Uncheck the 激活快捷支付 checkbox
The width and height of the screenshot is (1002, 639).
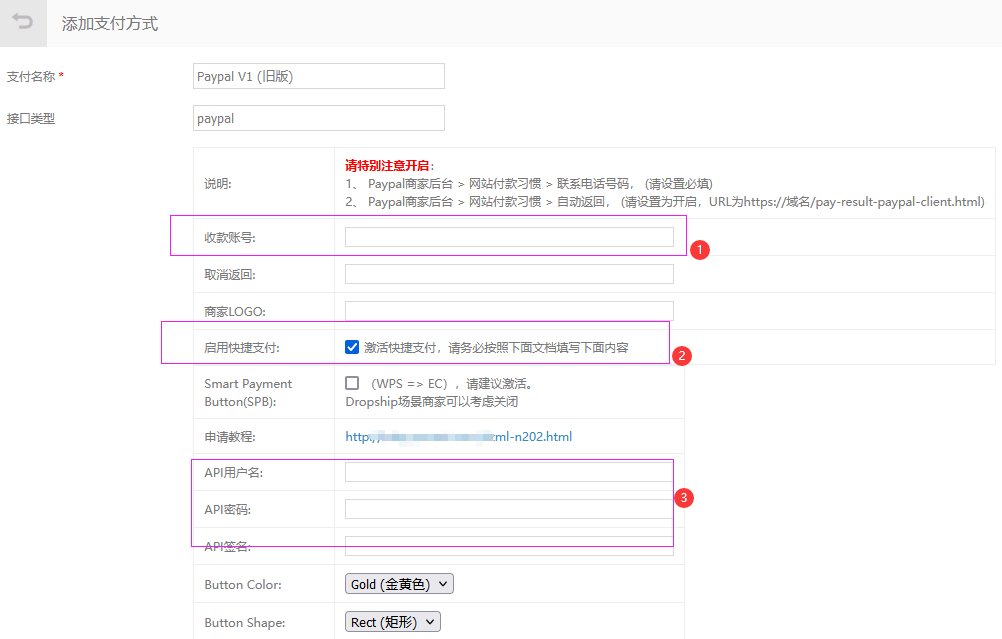point(352,347)
